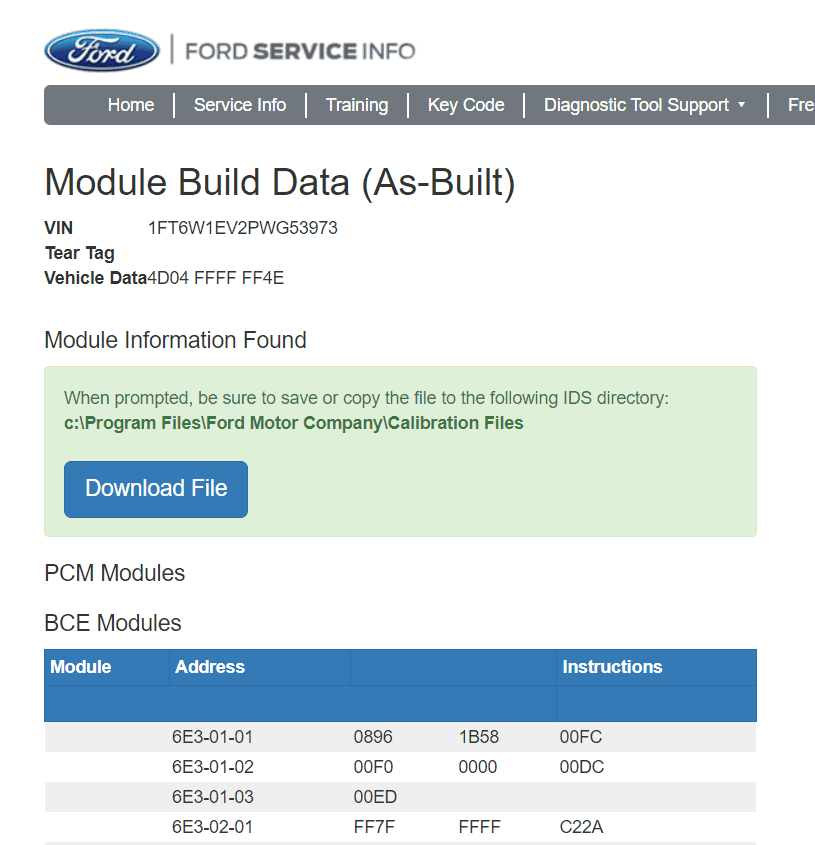This screenshot has height=845, width=815.
Task: Click the Download File button
Action: (x=155, y=489)
